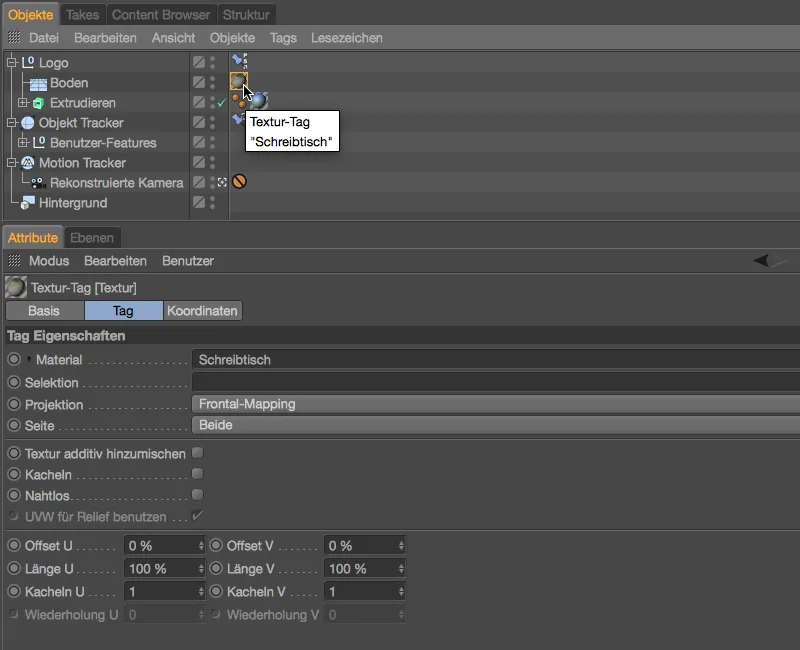
Task: Select the PSR constraint tag on Logo
Action: [240, 61]
